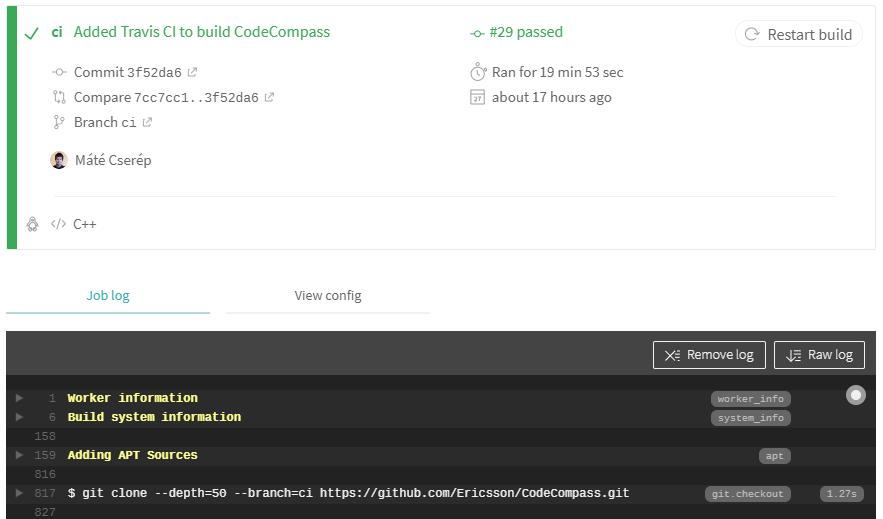Screen dimensions: 883x519
Task: Click the green passed checkmark icon
Action: [x=32, y=34]
